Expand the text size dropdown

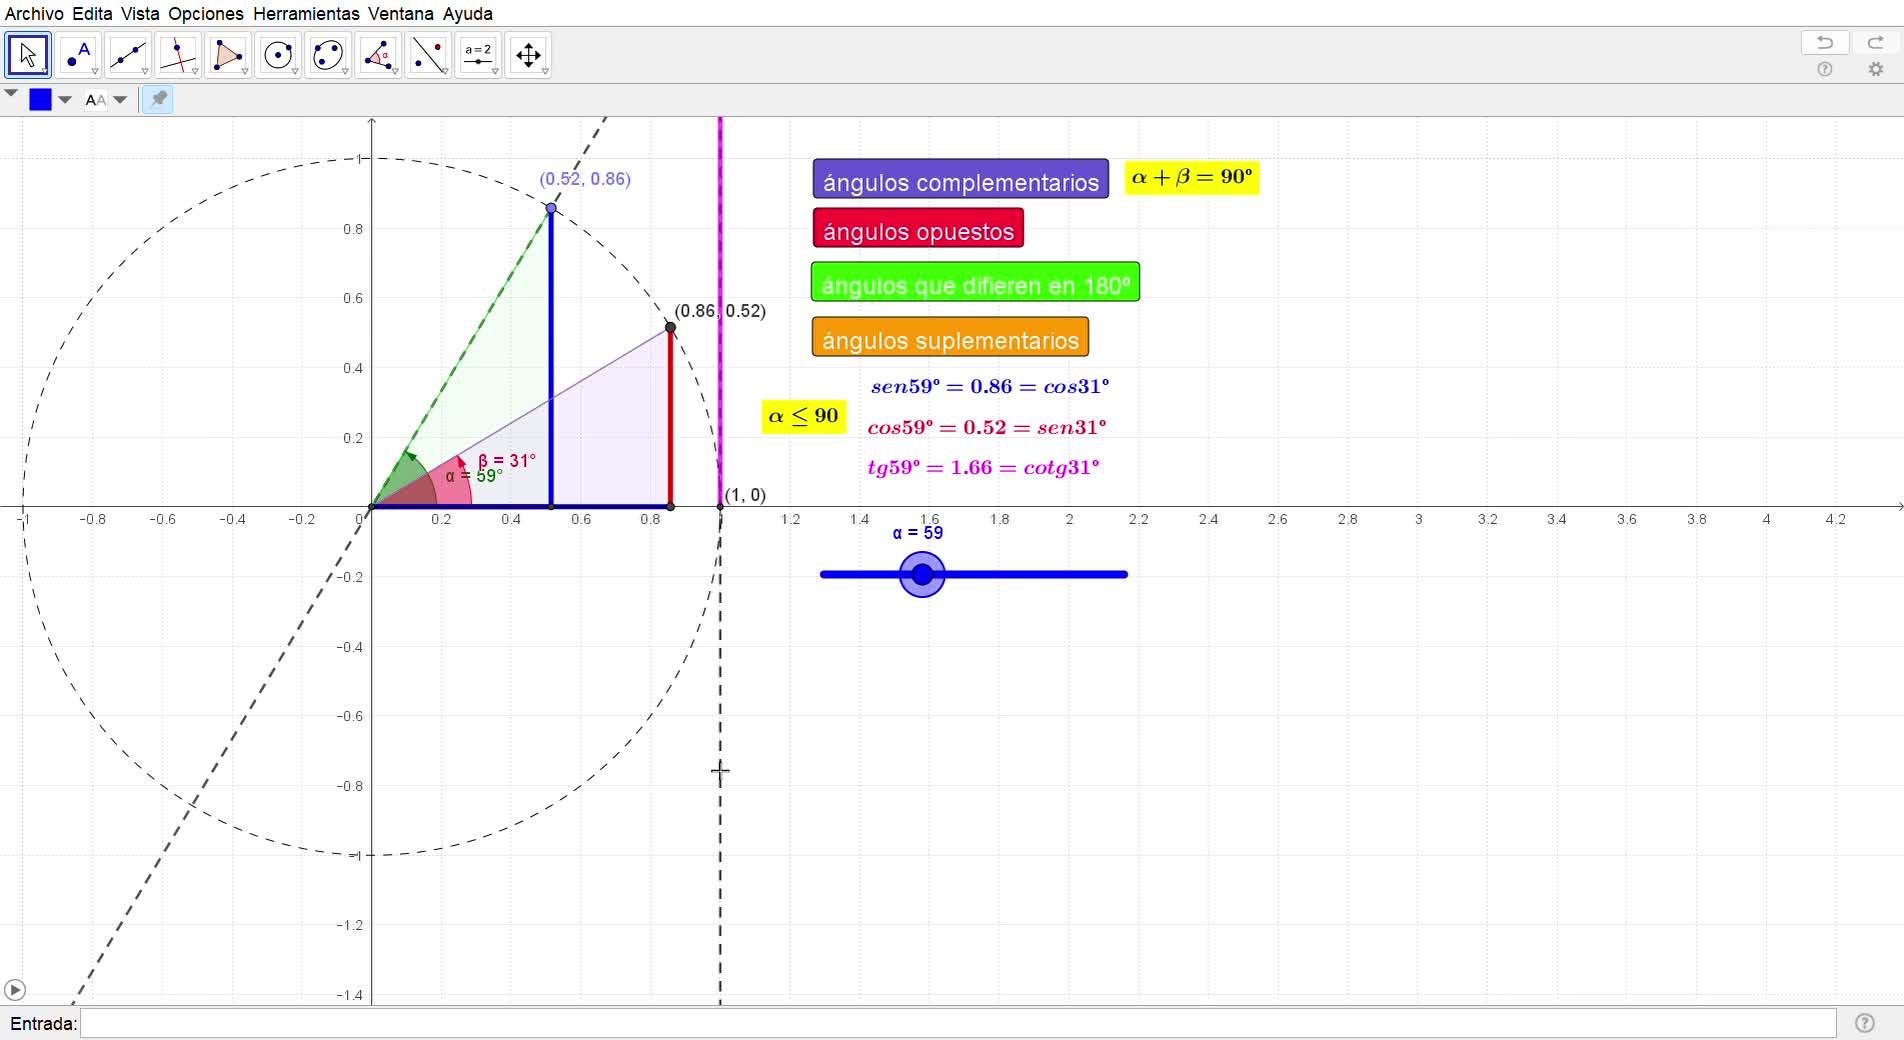coord(120,99)
